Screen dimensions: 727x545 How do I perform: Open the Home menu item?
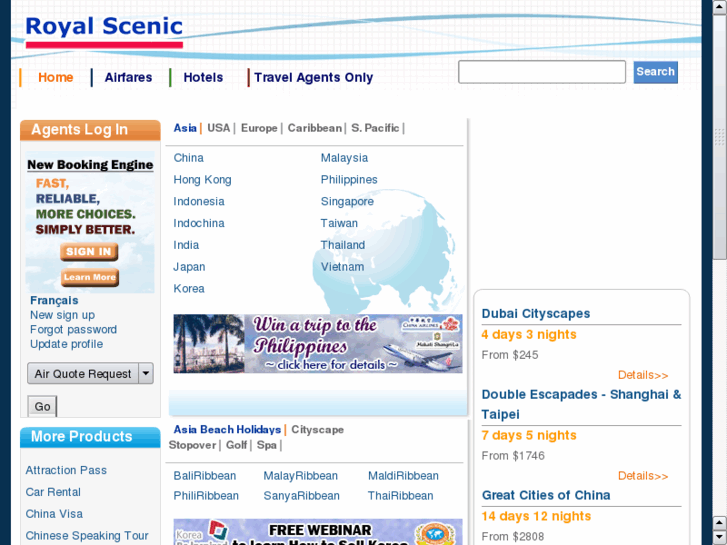[x=56, y=77]
